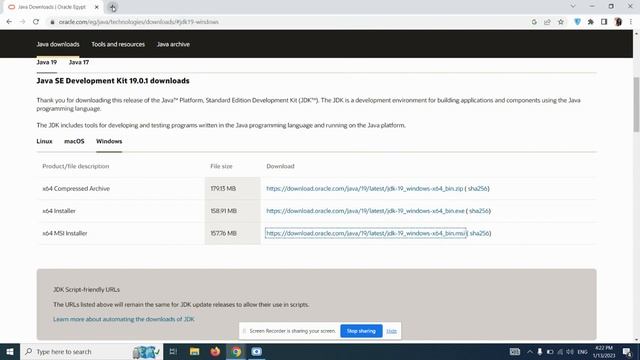Click the x64 MSI Installer description
Image resolution: width=640 pixels, height=360 pixels.
(x=65, y=233)
